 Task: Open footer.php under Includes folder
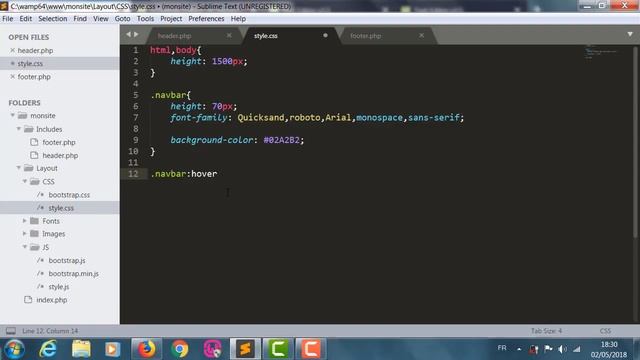[59, 142]
